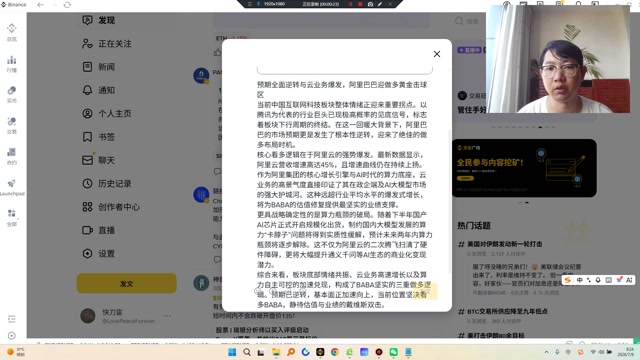Click the weather widget on taskbar

[16, 352]
